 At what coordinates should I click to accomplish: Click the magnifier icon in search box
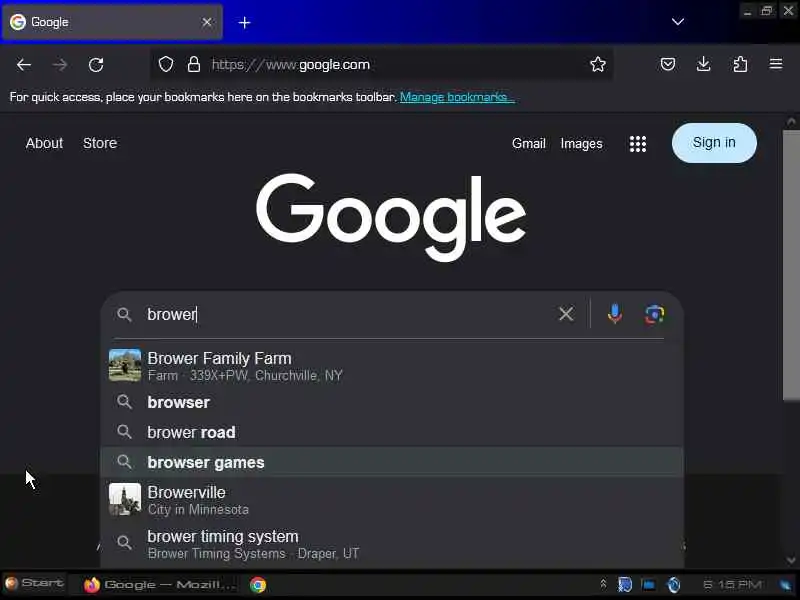click(x=124, y=314)
